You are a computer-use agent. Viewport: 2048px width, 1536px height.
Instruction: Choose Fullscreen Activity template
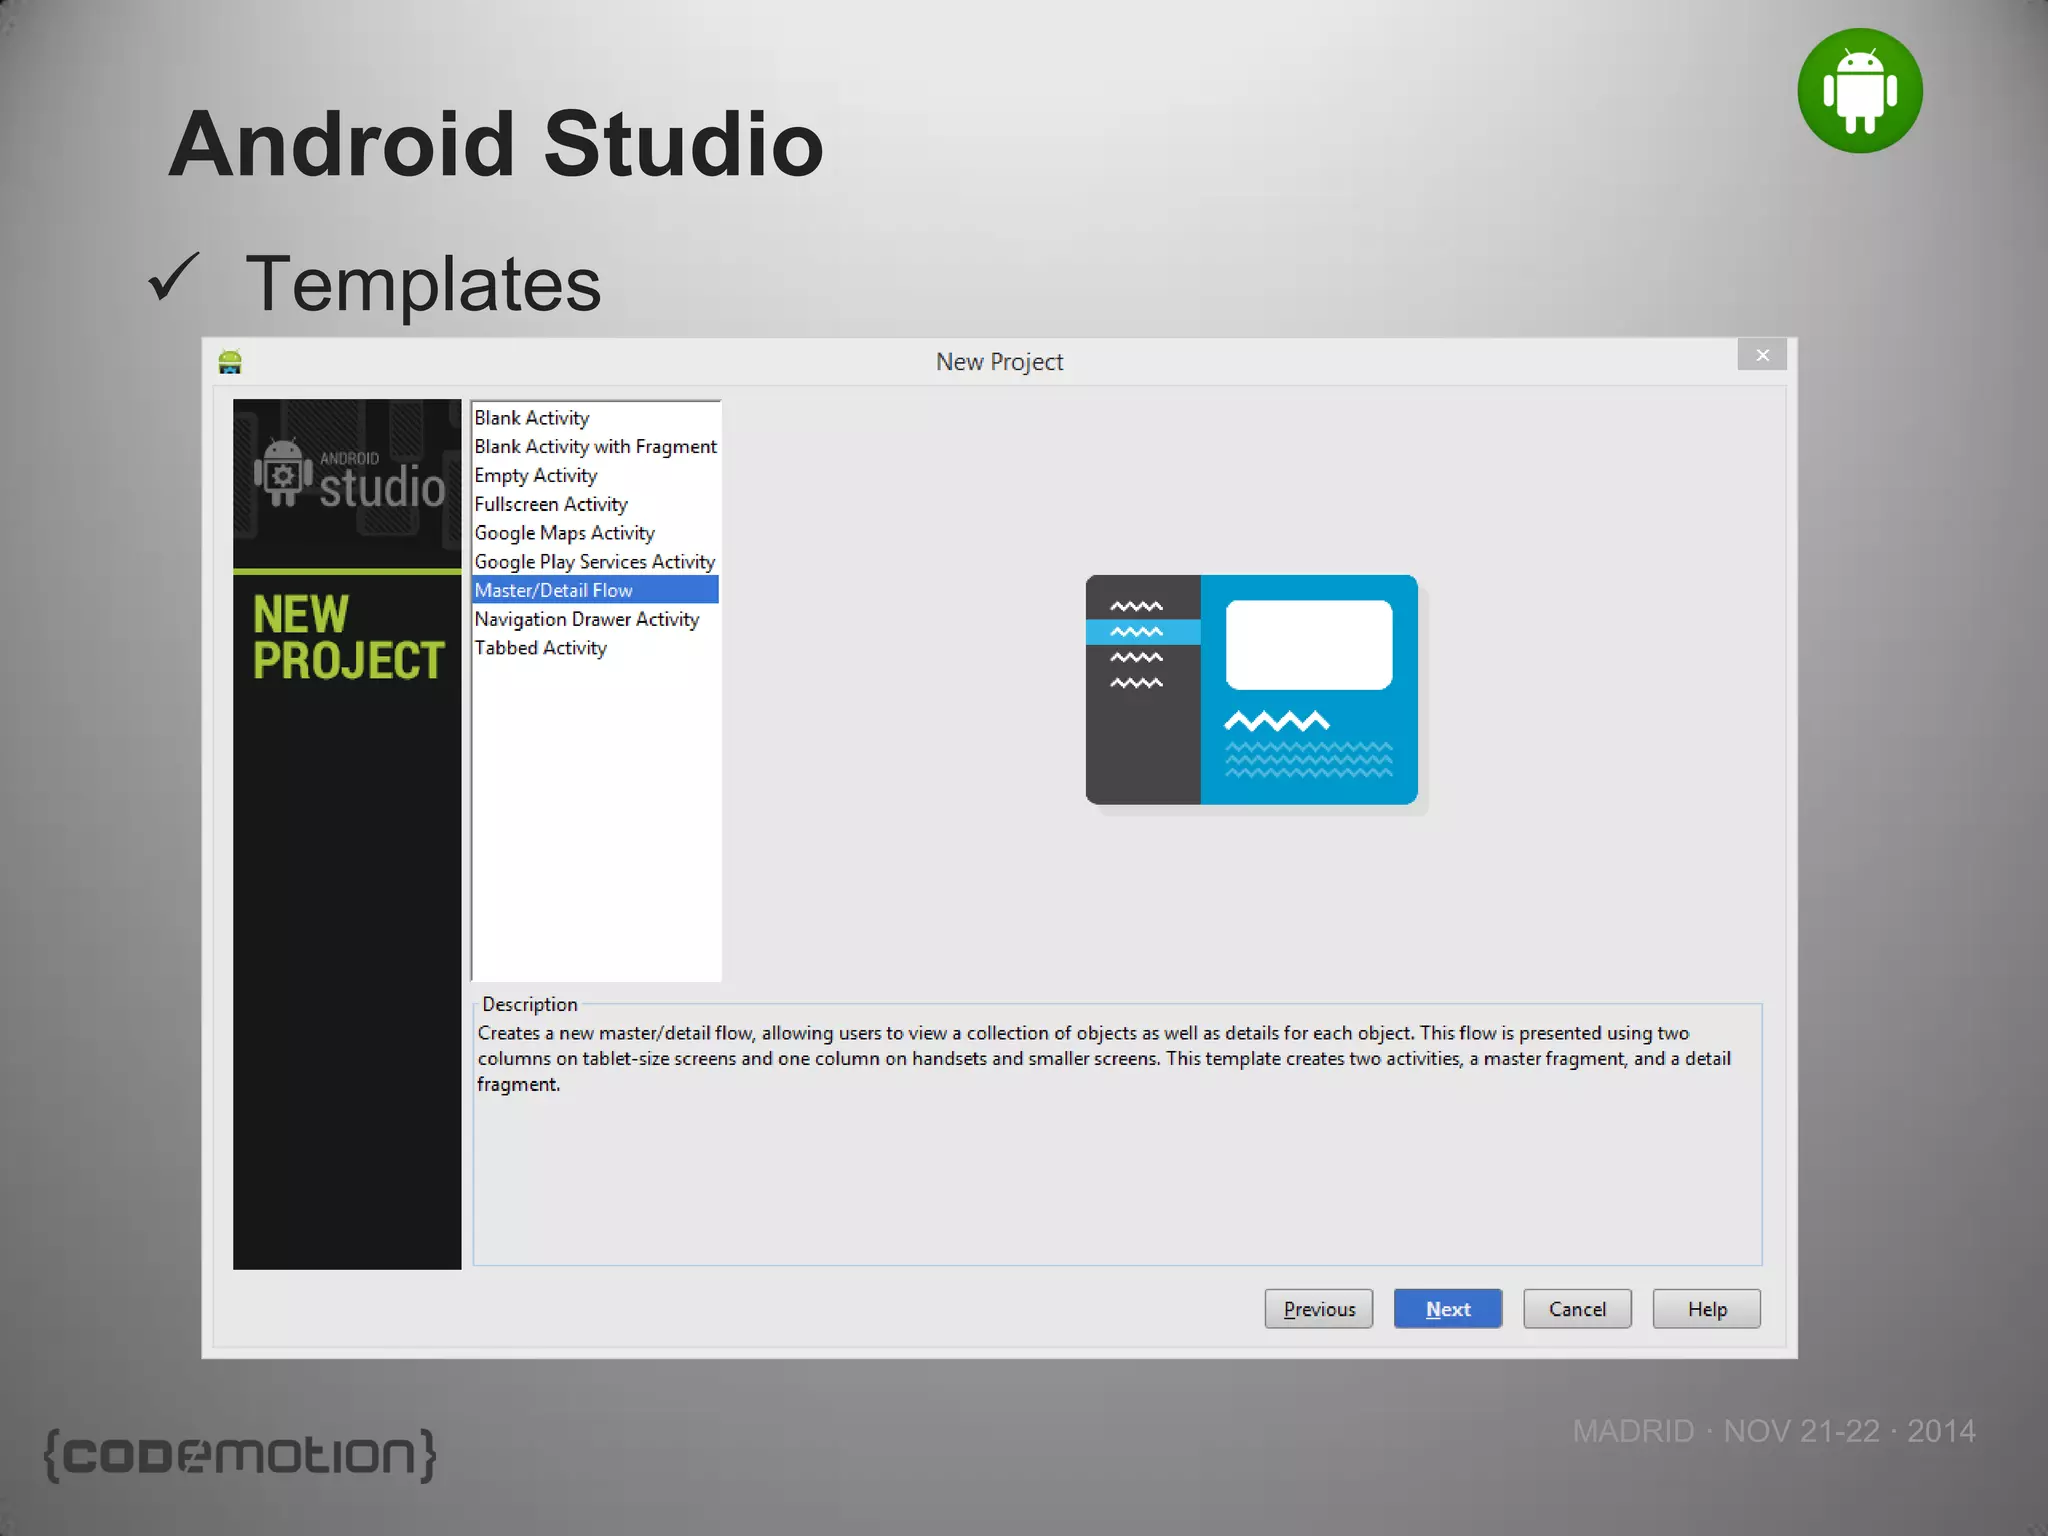pyautogui.click(x=595, y=505)
